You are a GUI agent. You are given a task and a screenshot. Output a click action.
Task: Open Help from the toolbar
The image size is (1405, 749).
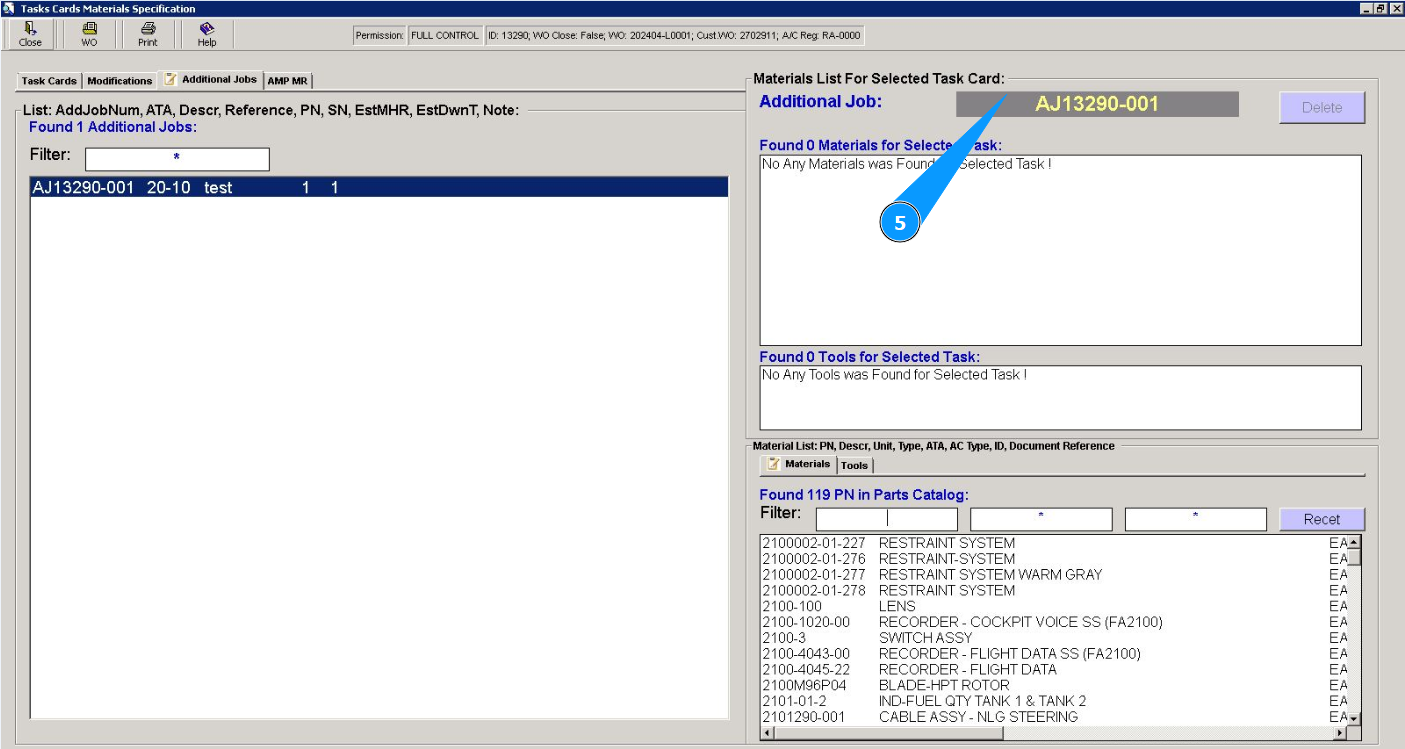(x=207, y=34)
